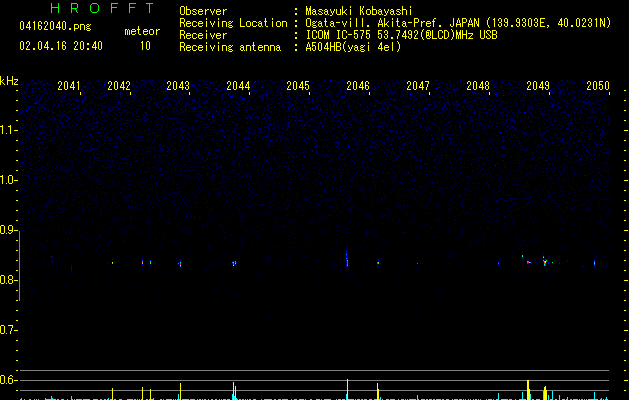This screenshot has height=400, width=629.
Task: Click the 1.1 kHz frequency axis label
Action: coord(8,130)
